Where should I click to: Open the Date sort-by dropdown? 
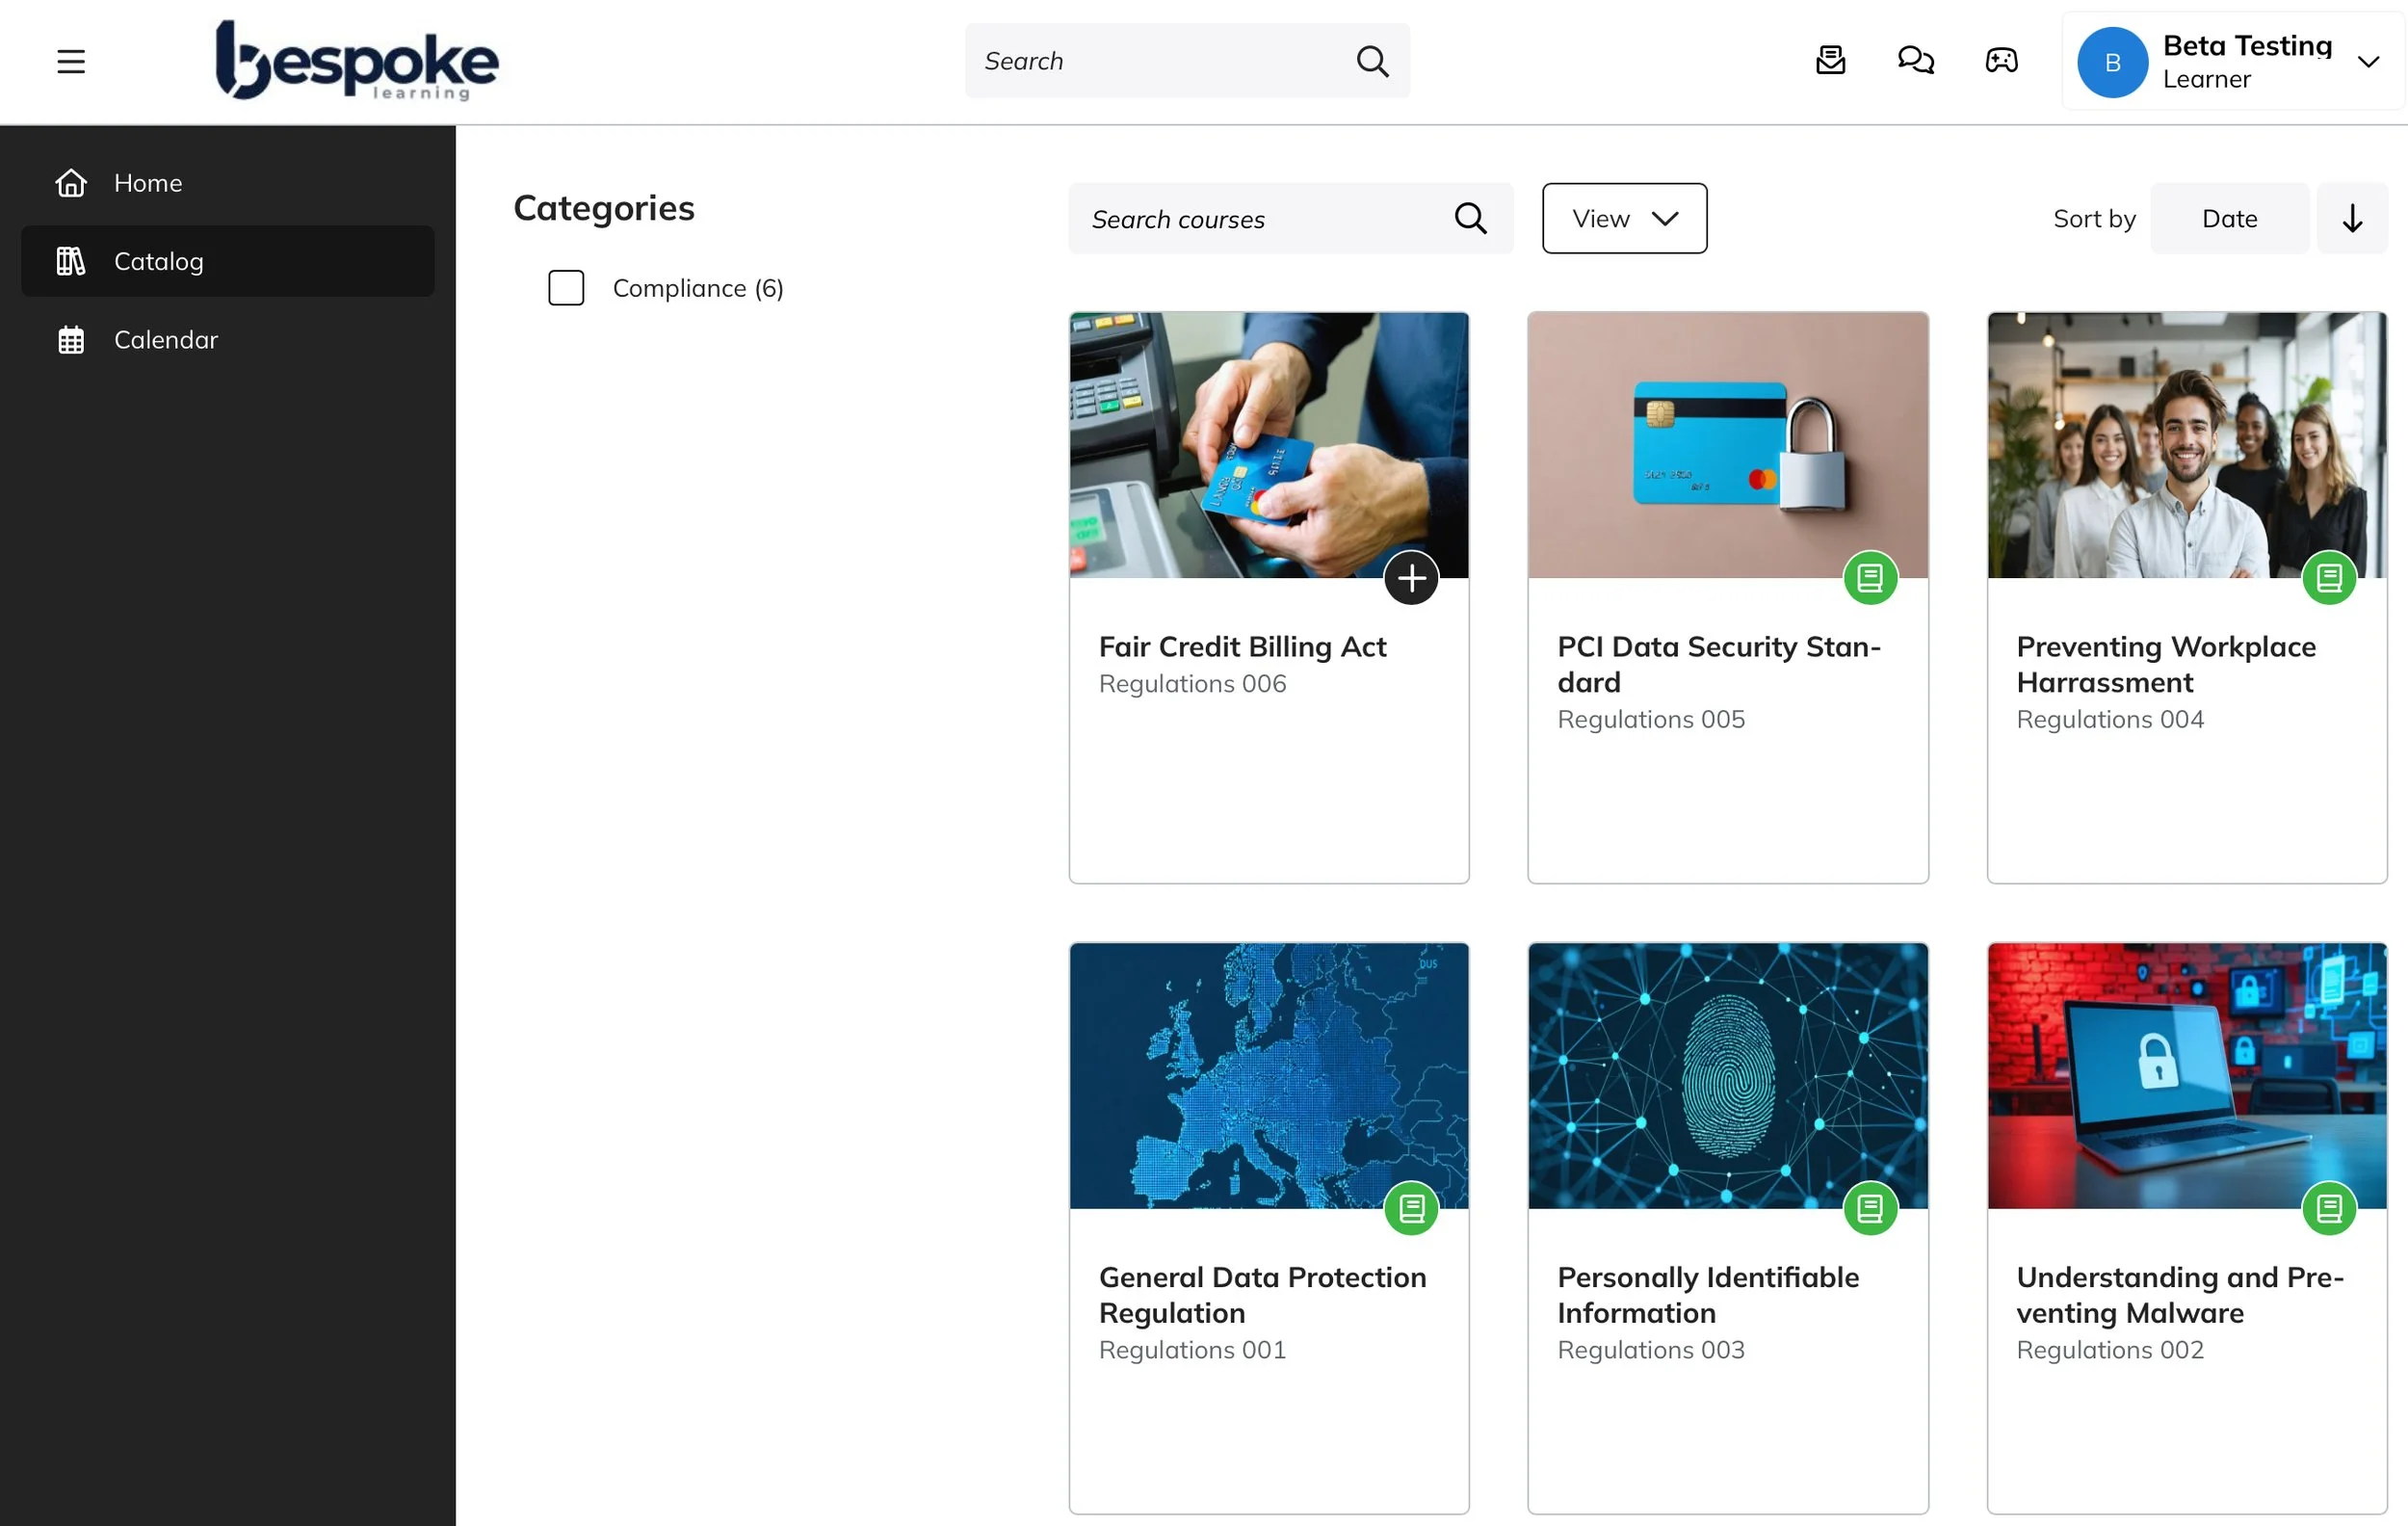coord(2229,218)
